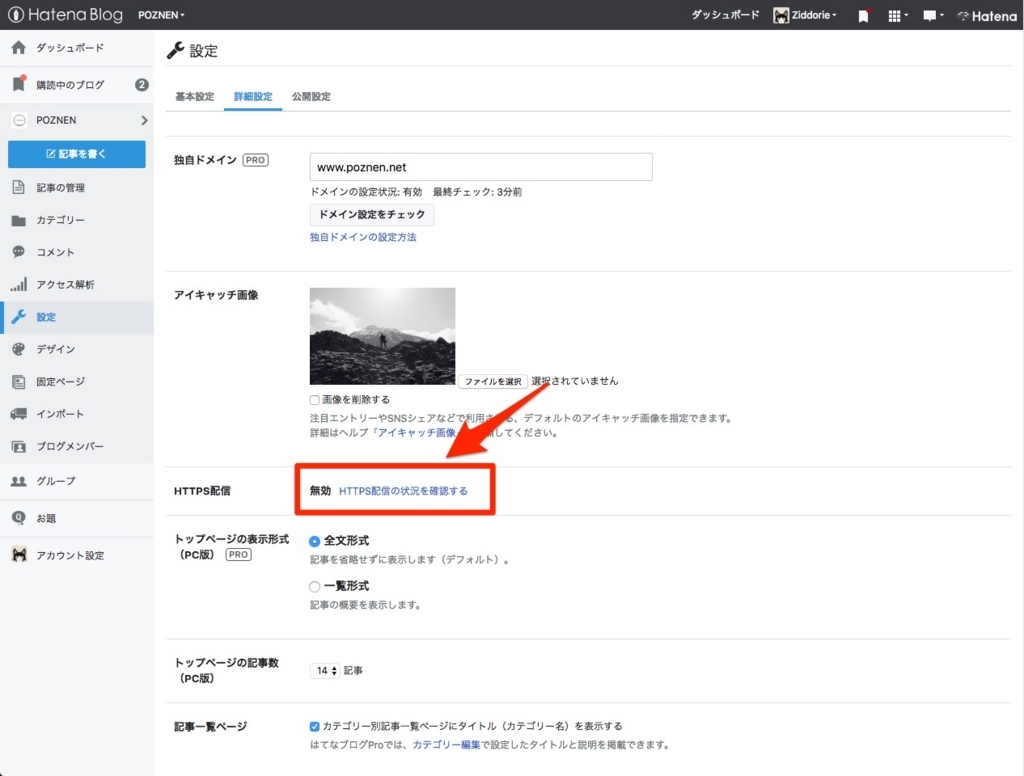Click the ドメイン設定をチェック button
Viewport: 1024px width, 776px height.
click(371, 214)
